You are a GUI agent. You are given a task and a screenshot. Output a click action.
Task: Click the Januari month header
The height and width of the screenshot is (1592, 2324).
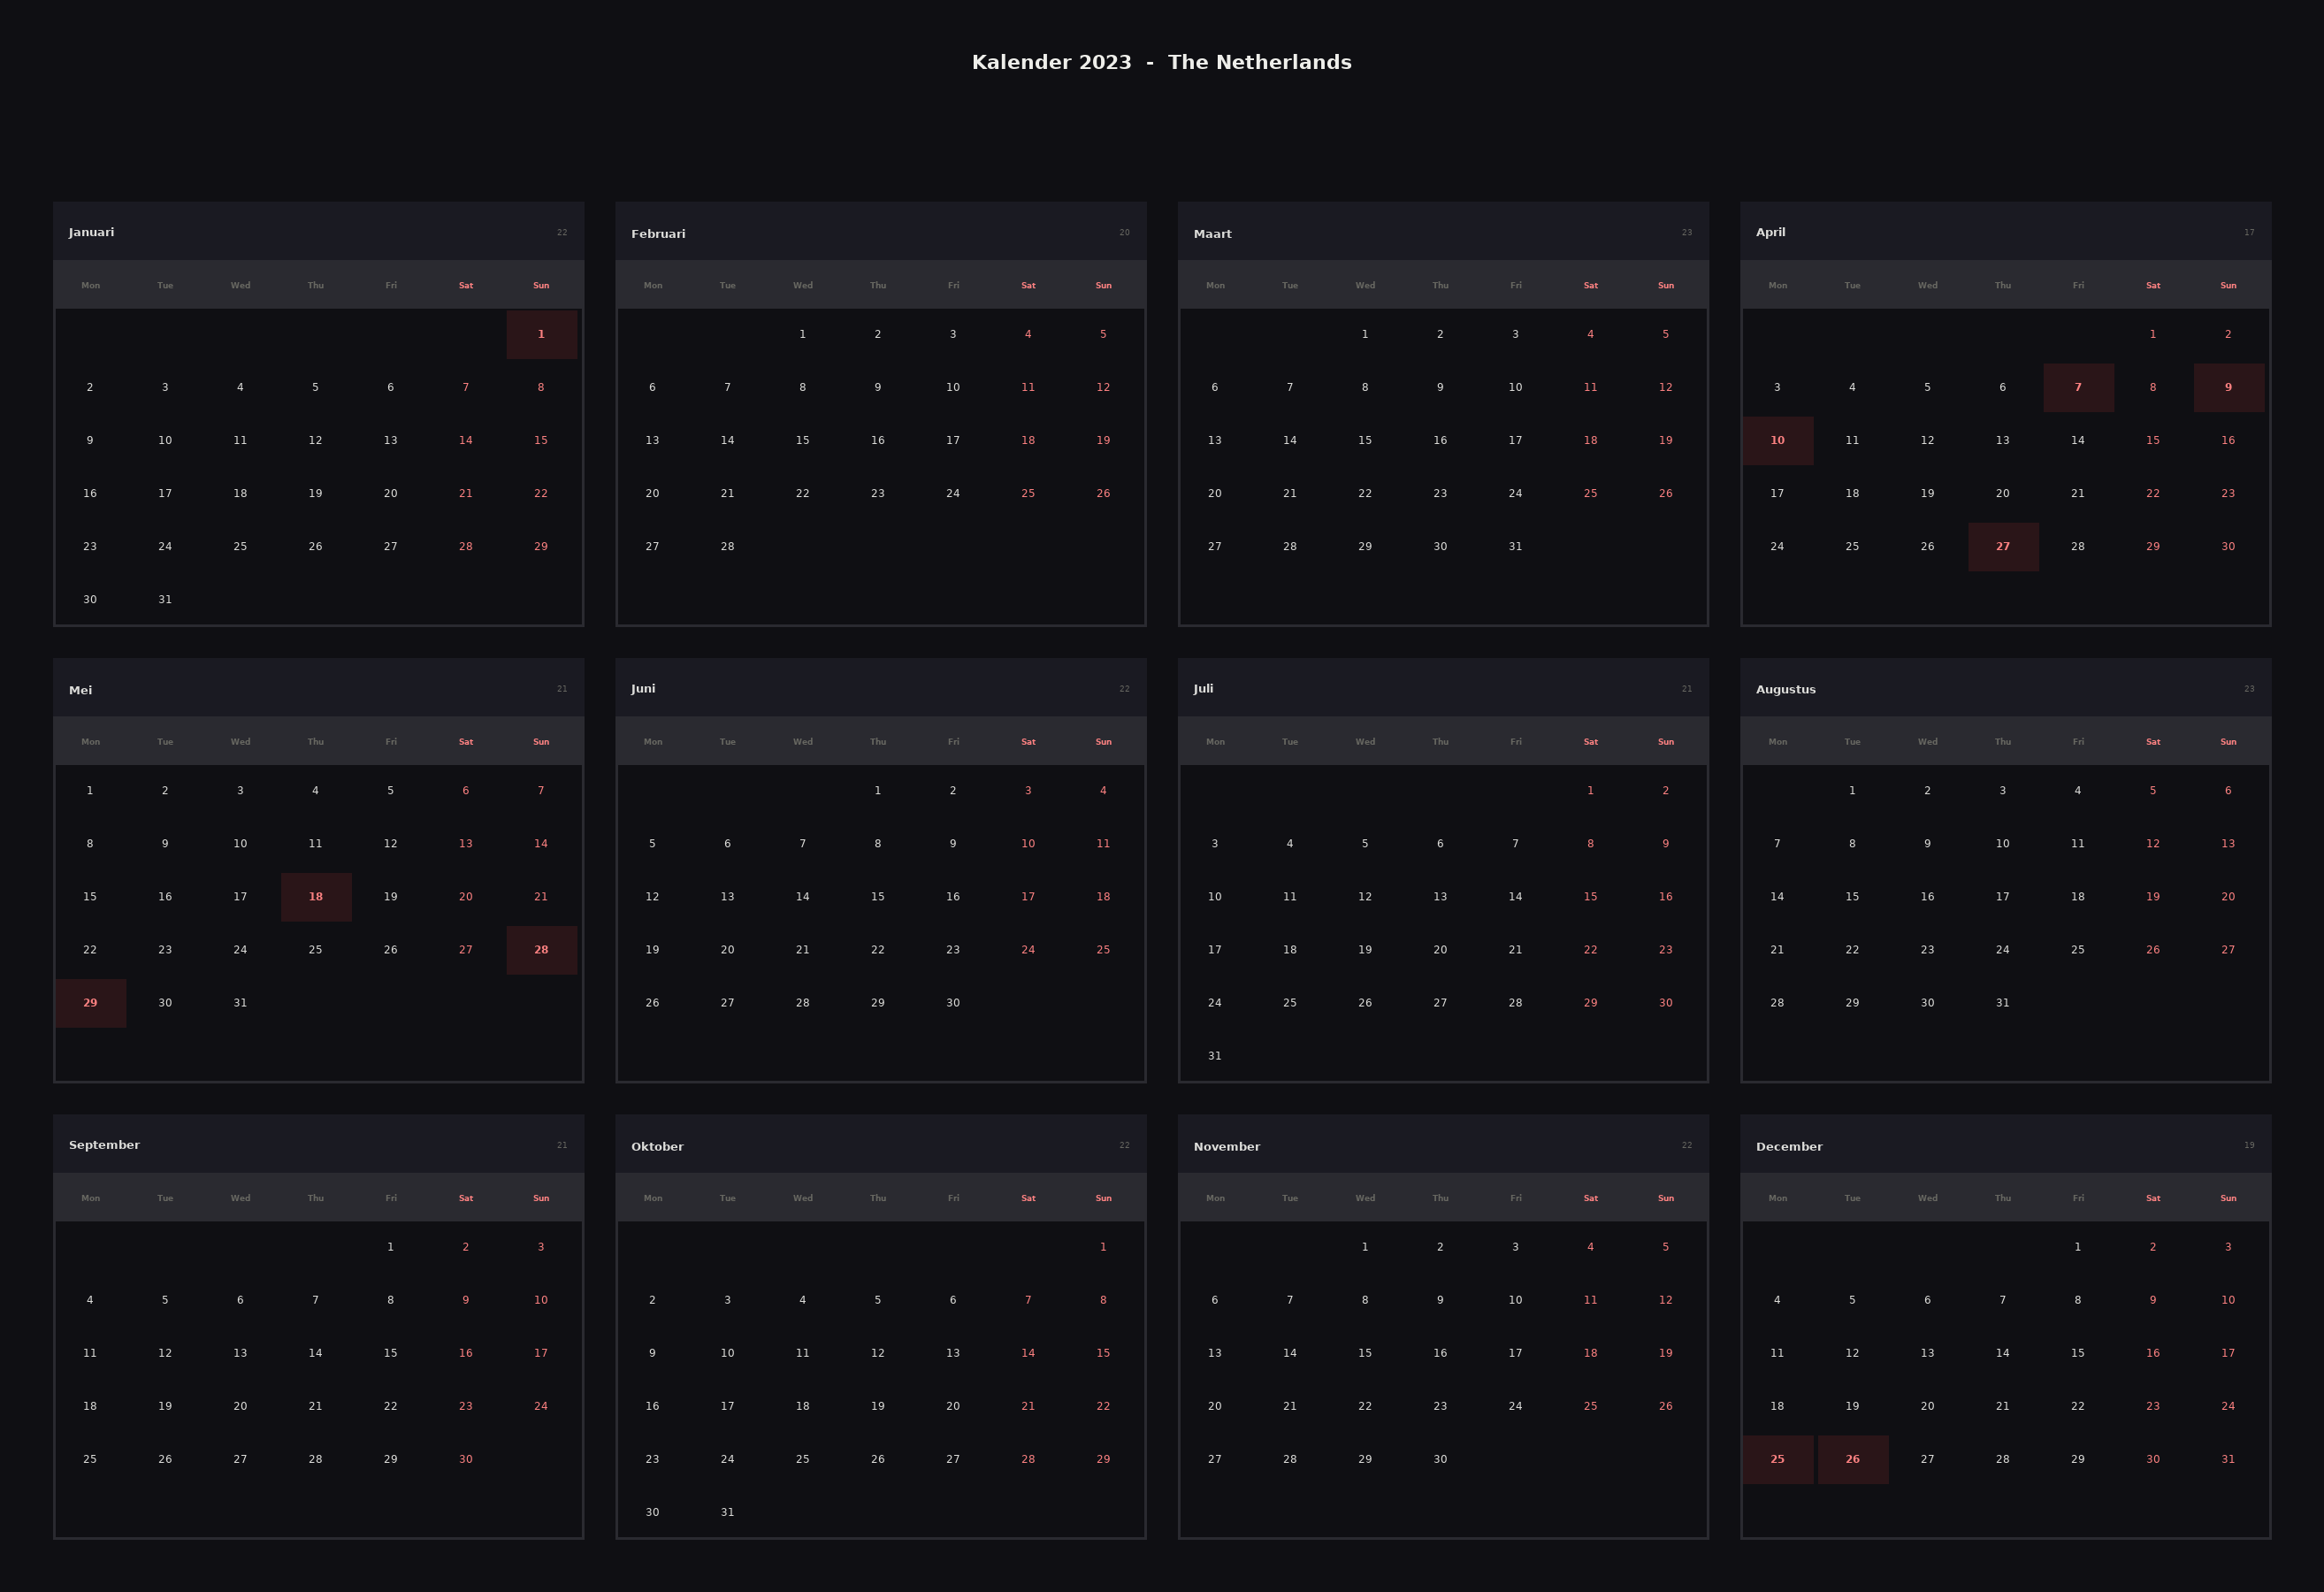(91, 232)
